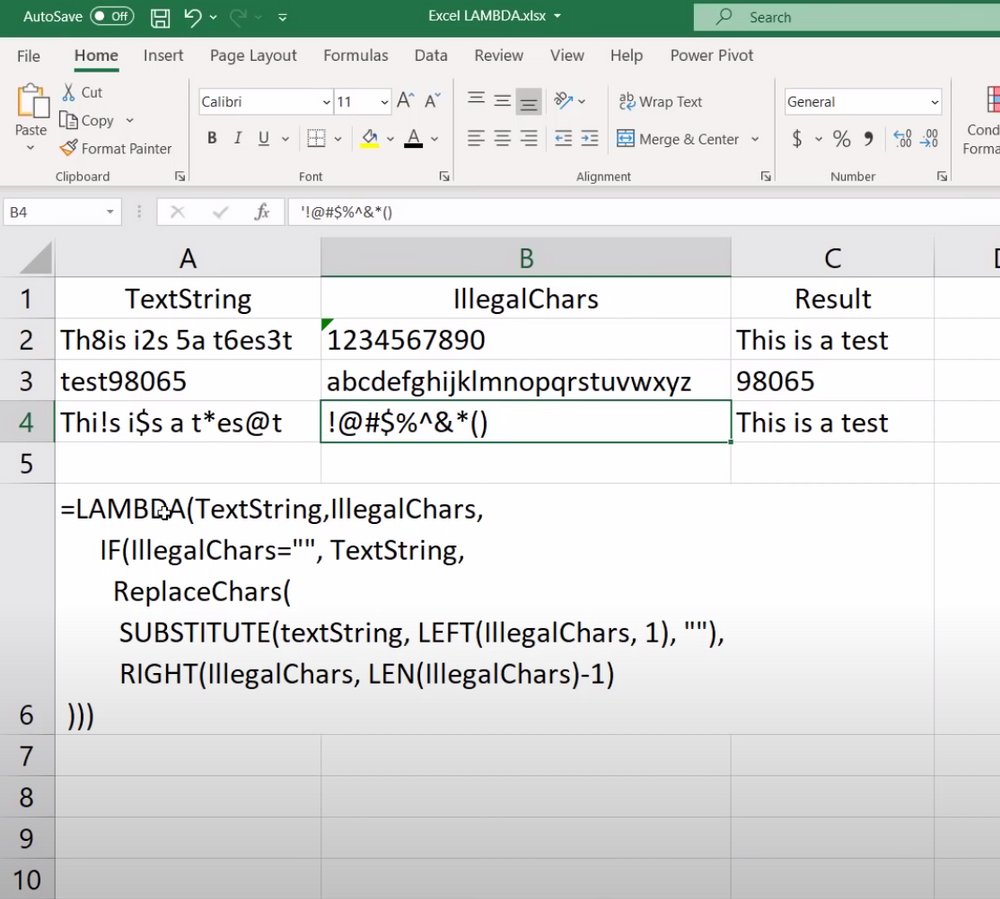Viewport: 1000px width, 899px height.
Task: Click Increase Indent icon
Action: pos(590,138)
